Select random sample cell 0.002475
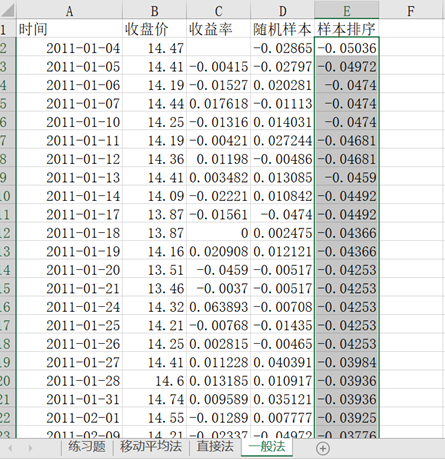The image size is (445, 459). coord(282,232)
